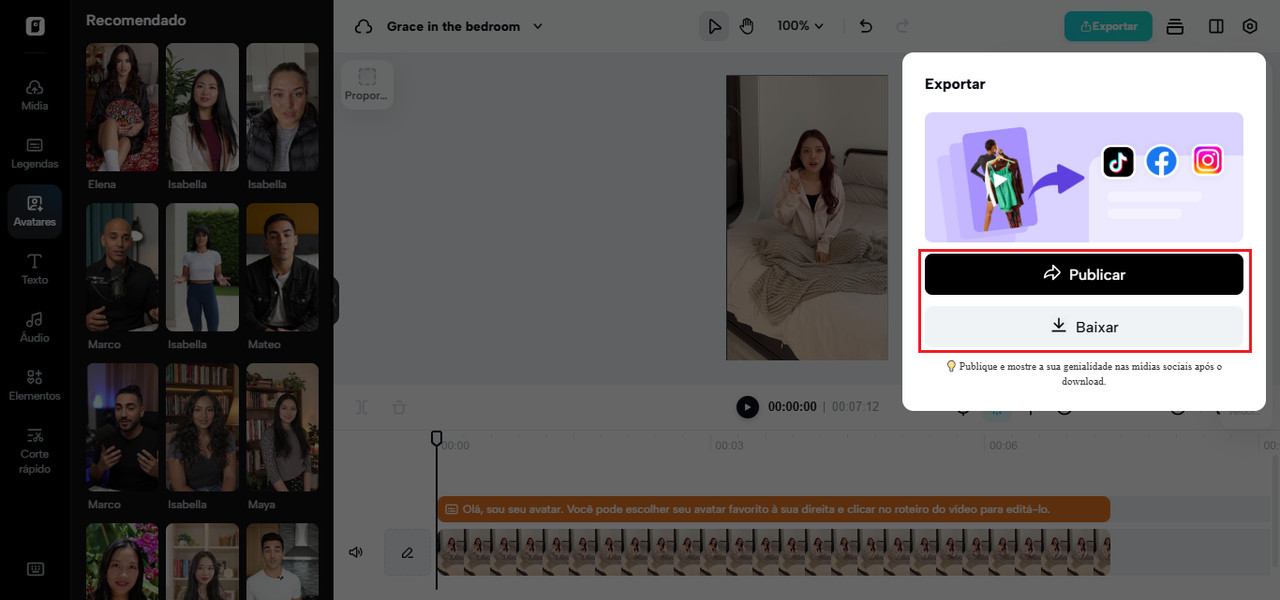Open keyboard shortcuts icon at sidebar bottom

pyautogui.click(x=35, y=569)
